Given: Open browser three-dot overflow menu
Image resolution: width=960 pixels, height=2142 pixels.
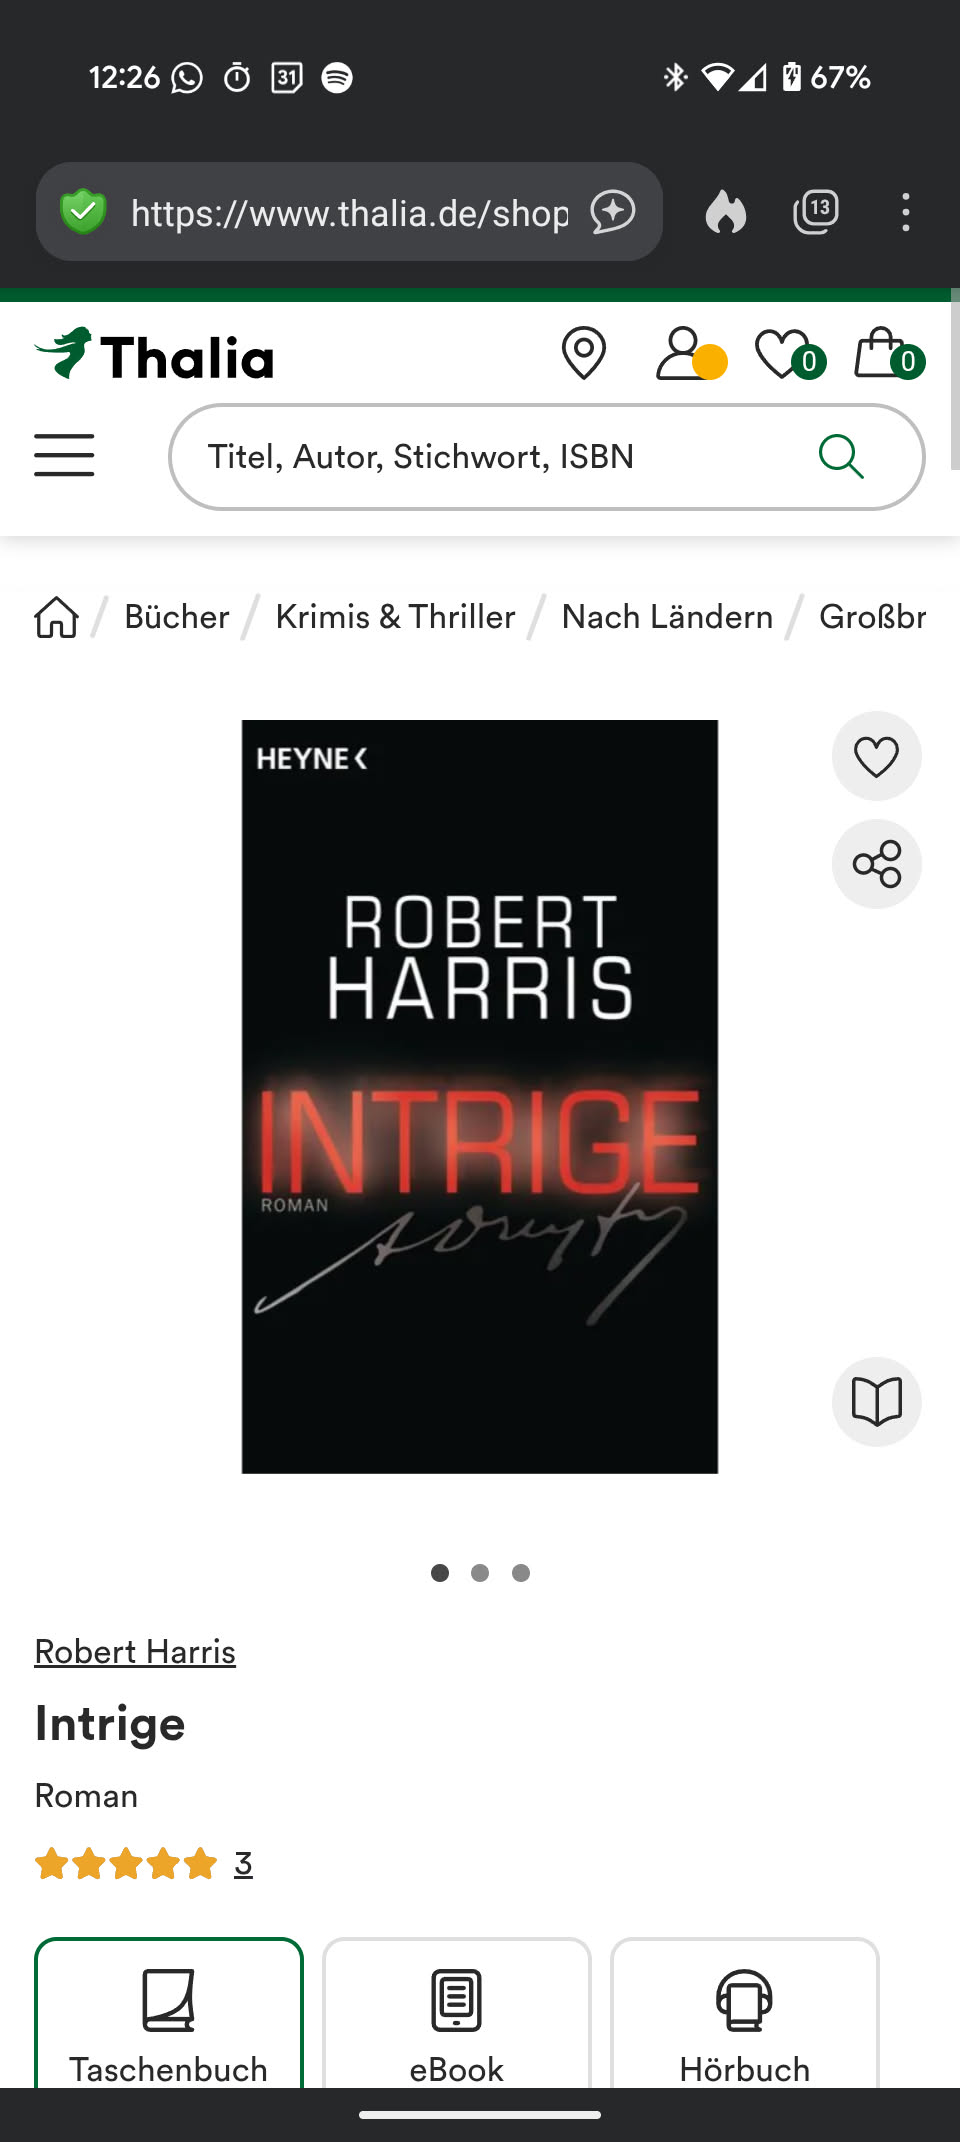Looking at the screenshot, I should click(905, 213).
